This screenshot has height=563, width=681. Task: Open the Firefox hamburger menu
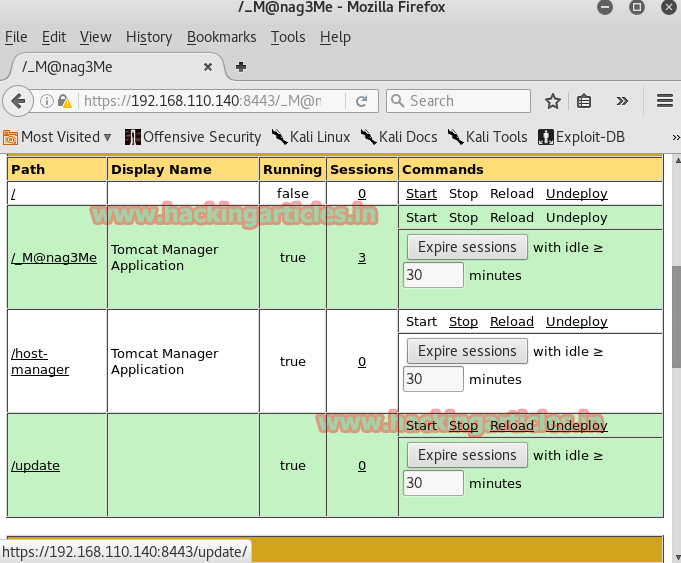tap(664, 101)
